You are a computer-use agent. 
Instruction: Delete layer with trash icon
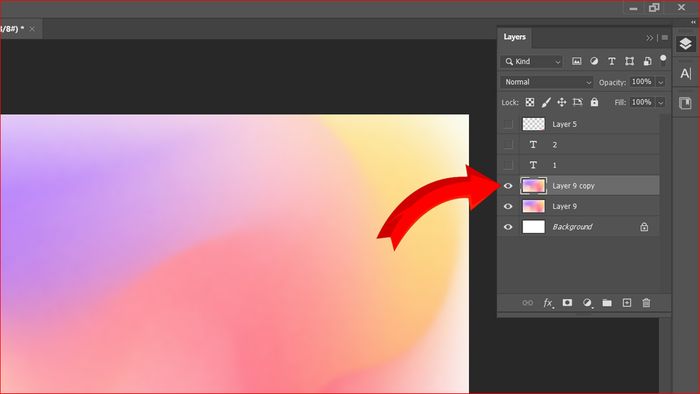pyautogui.click(x=646, y=303)
